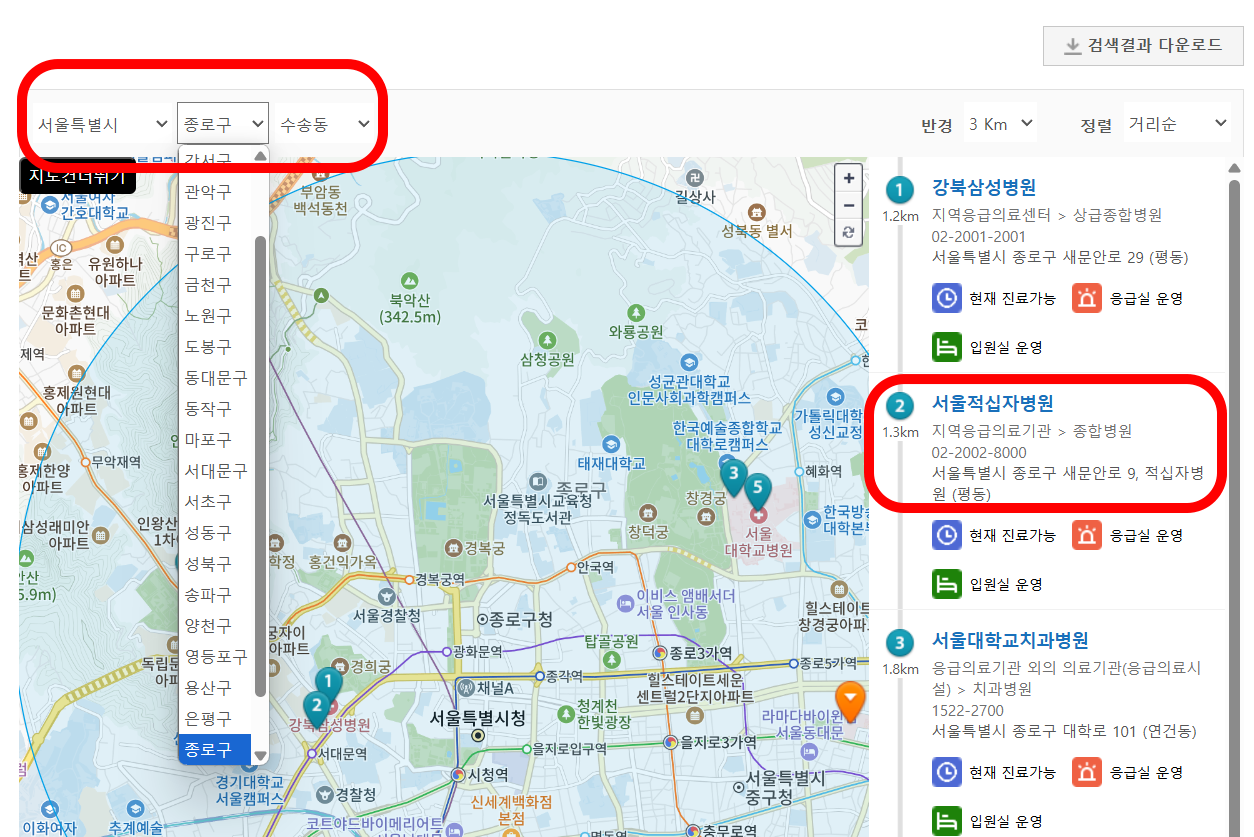Open the 수송동 neighborhood dropdown
Image resolution: width=1254 pixels, height=837 pixels.
[325, 124]
